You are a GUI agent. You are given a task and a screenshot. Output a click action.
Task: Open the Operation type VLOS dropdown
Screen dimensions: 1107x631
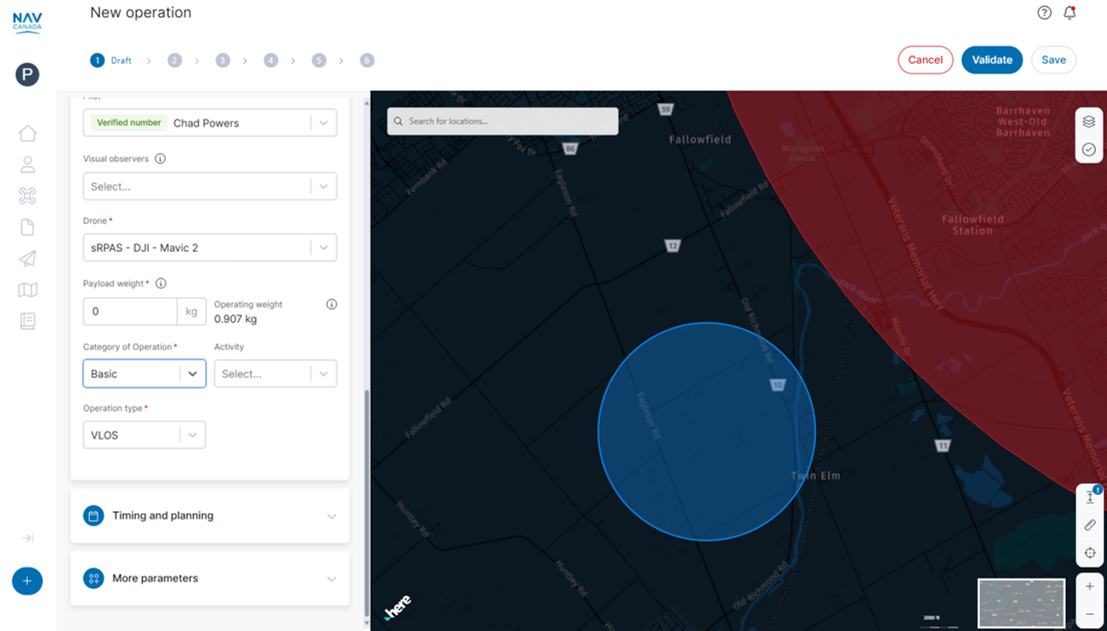(144, 435)
